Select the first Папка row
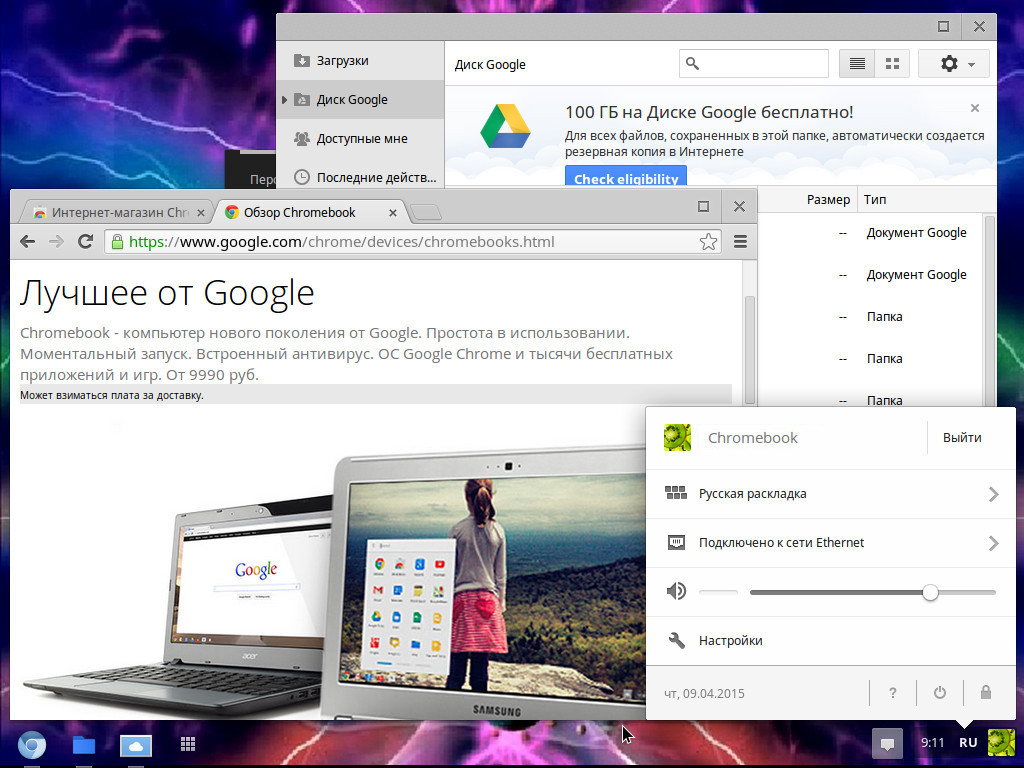This screenshot has height=768, width=1024. pos(870,317)
